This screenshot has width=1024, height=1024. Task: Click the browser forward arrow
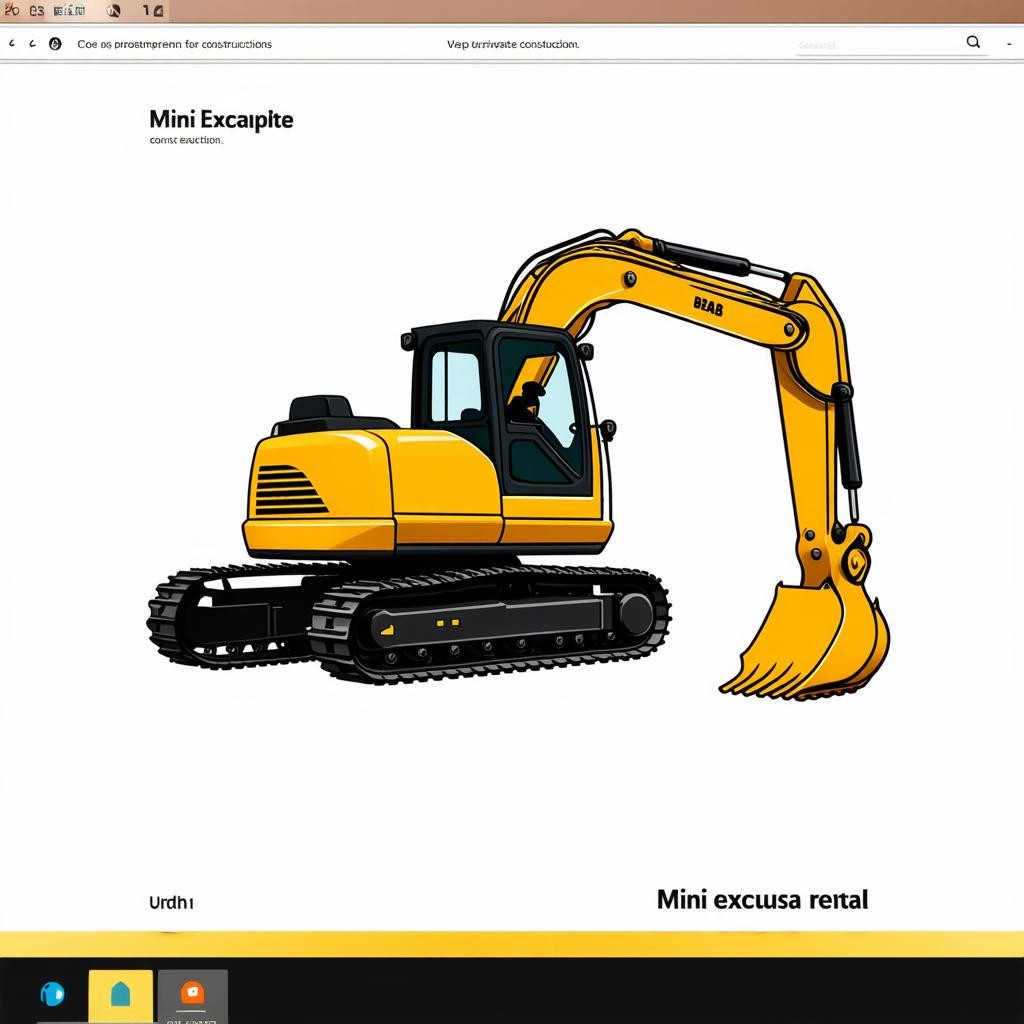(32, 44)
